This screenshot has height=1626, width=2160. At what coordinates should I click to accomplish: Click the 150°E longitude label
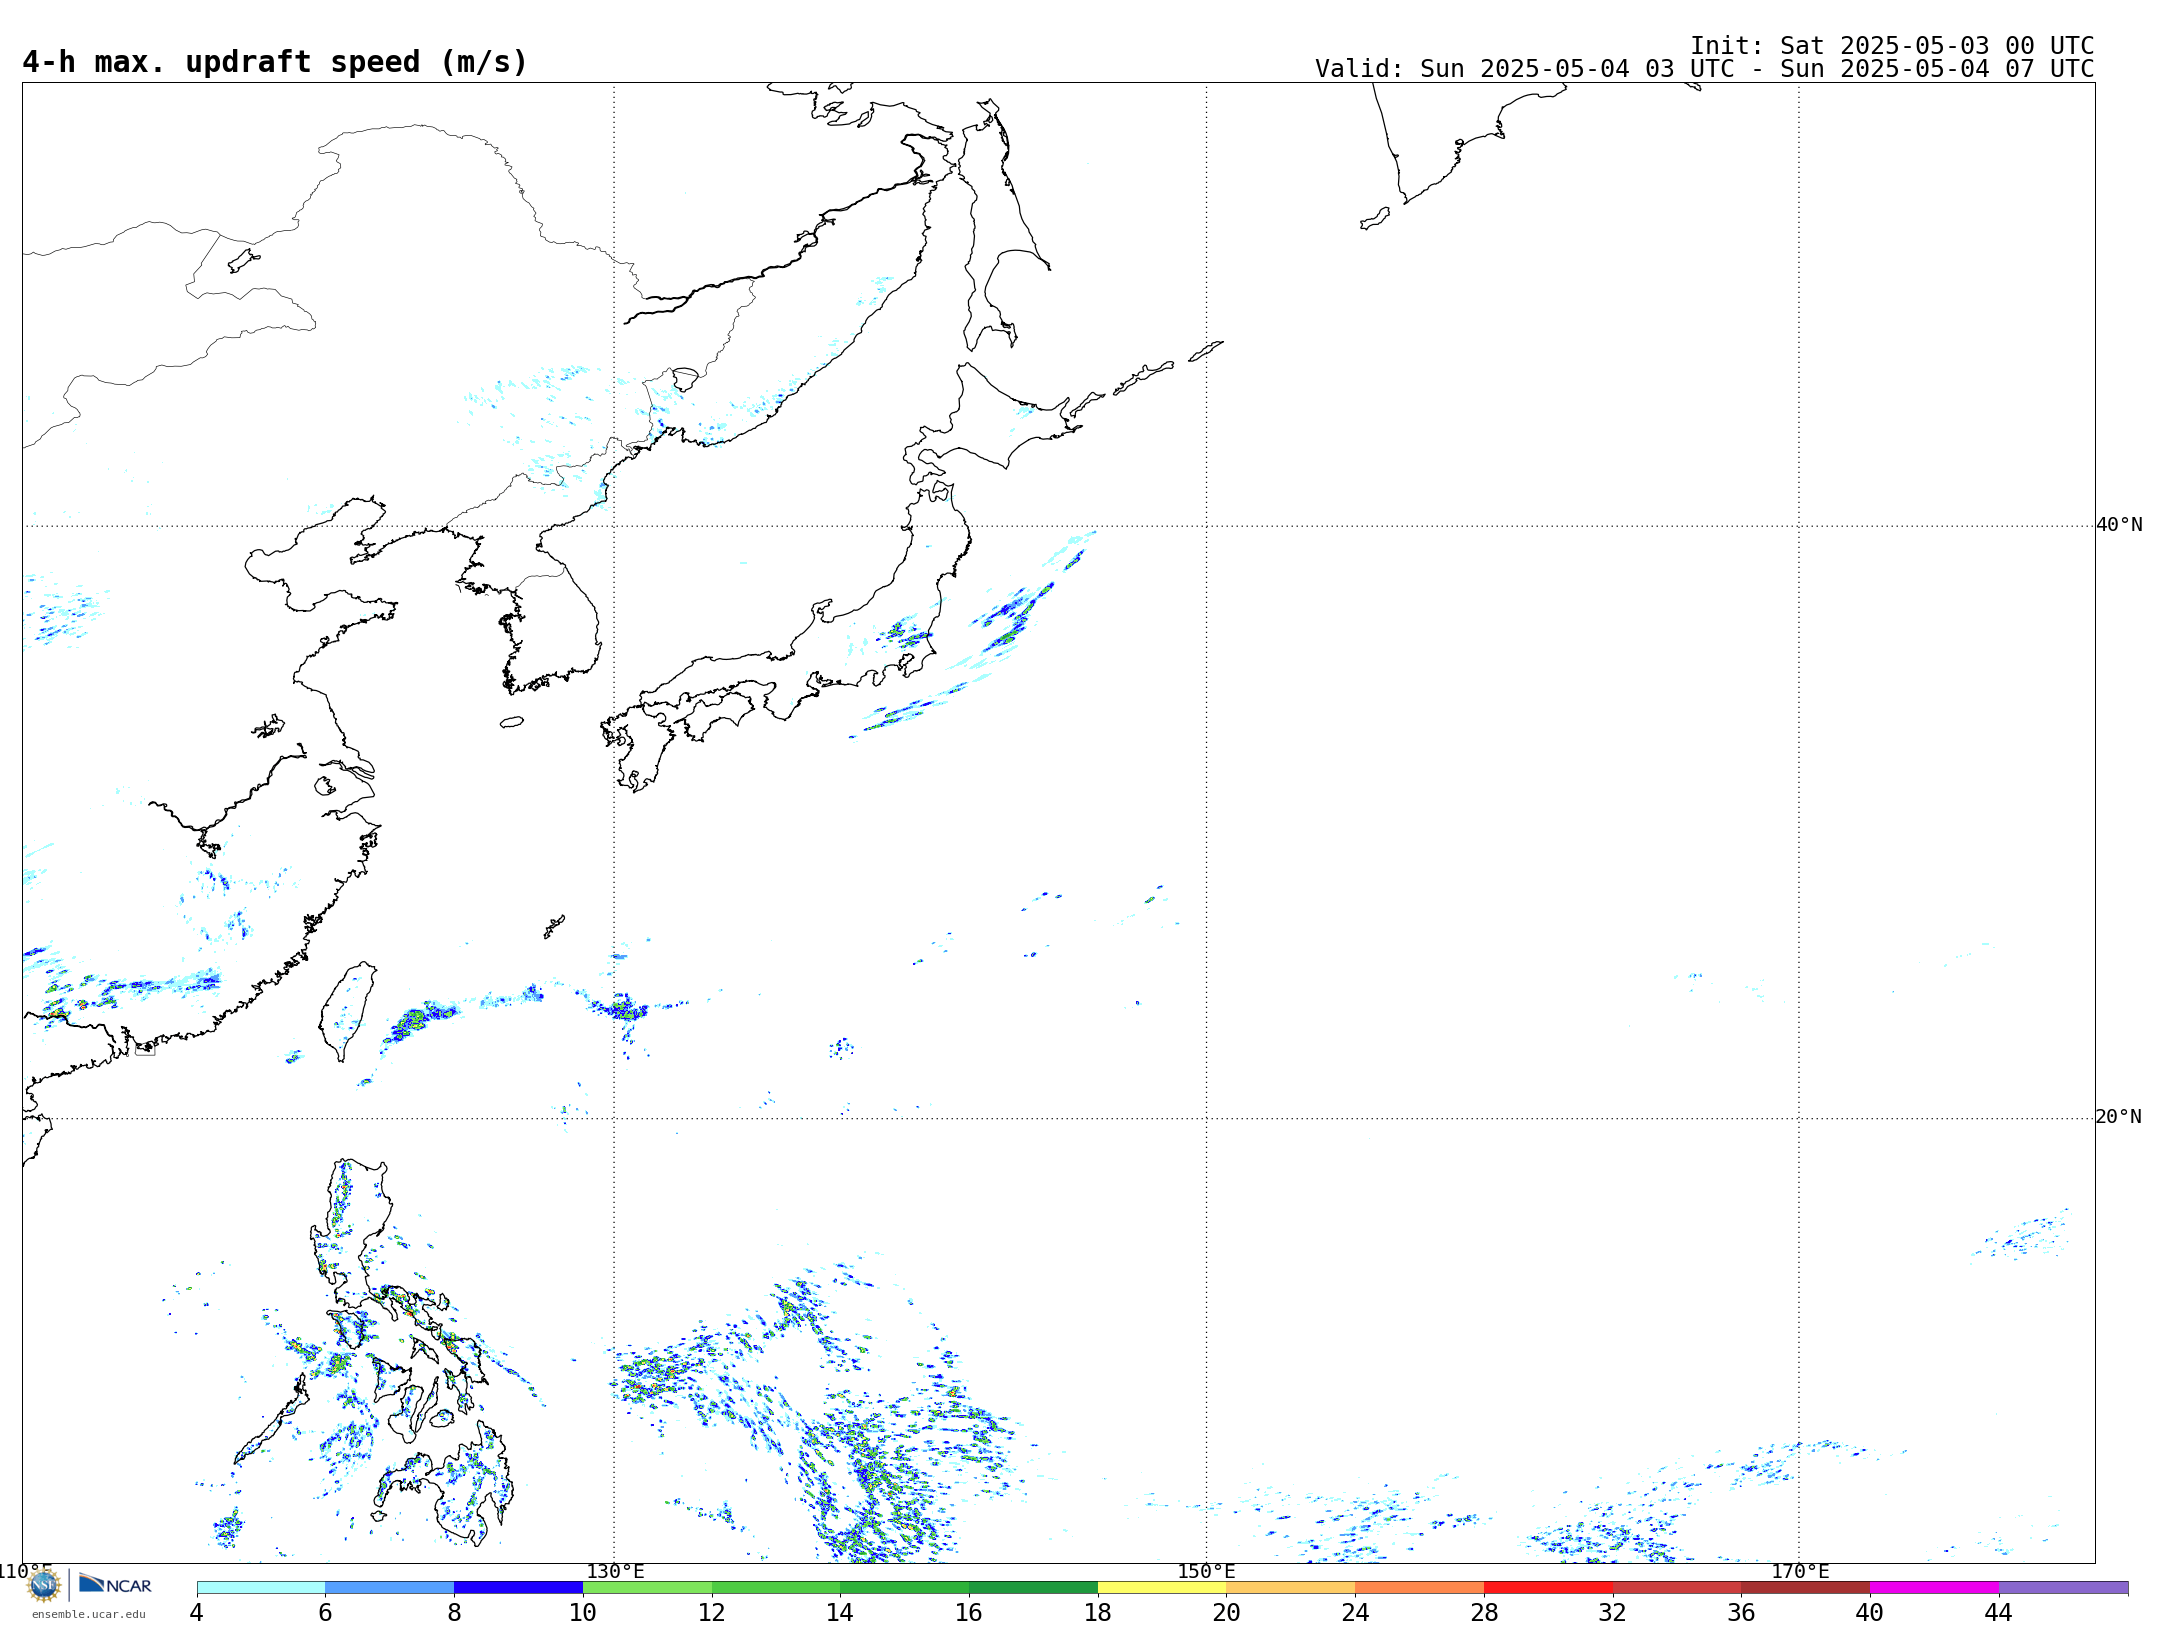pyautogui.click(x=1206, y=1572)
